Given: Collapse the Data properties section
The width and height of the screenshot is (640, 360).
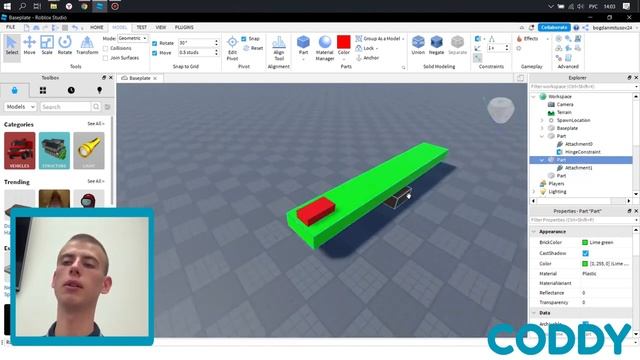Looking at the screenshot, I should (x=534, y=313).
